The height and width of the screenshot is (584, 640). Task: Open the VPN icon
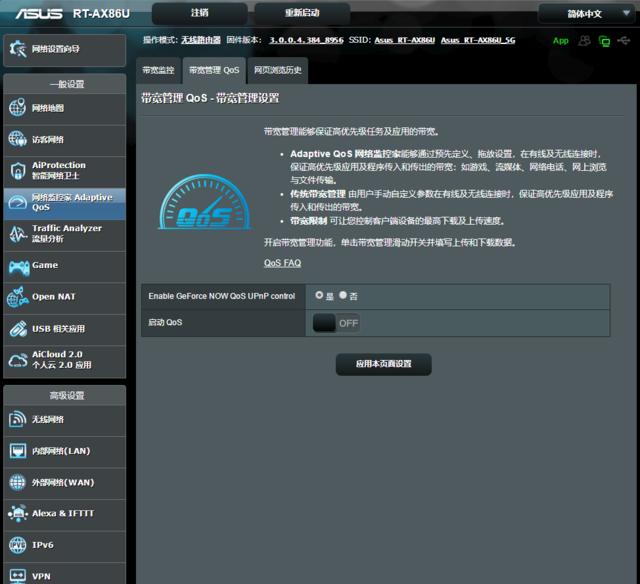(x=18, y=575)
